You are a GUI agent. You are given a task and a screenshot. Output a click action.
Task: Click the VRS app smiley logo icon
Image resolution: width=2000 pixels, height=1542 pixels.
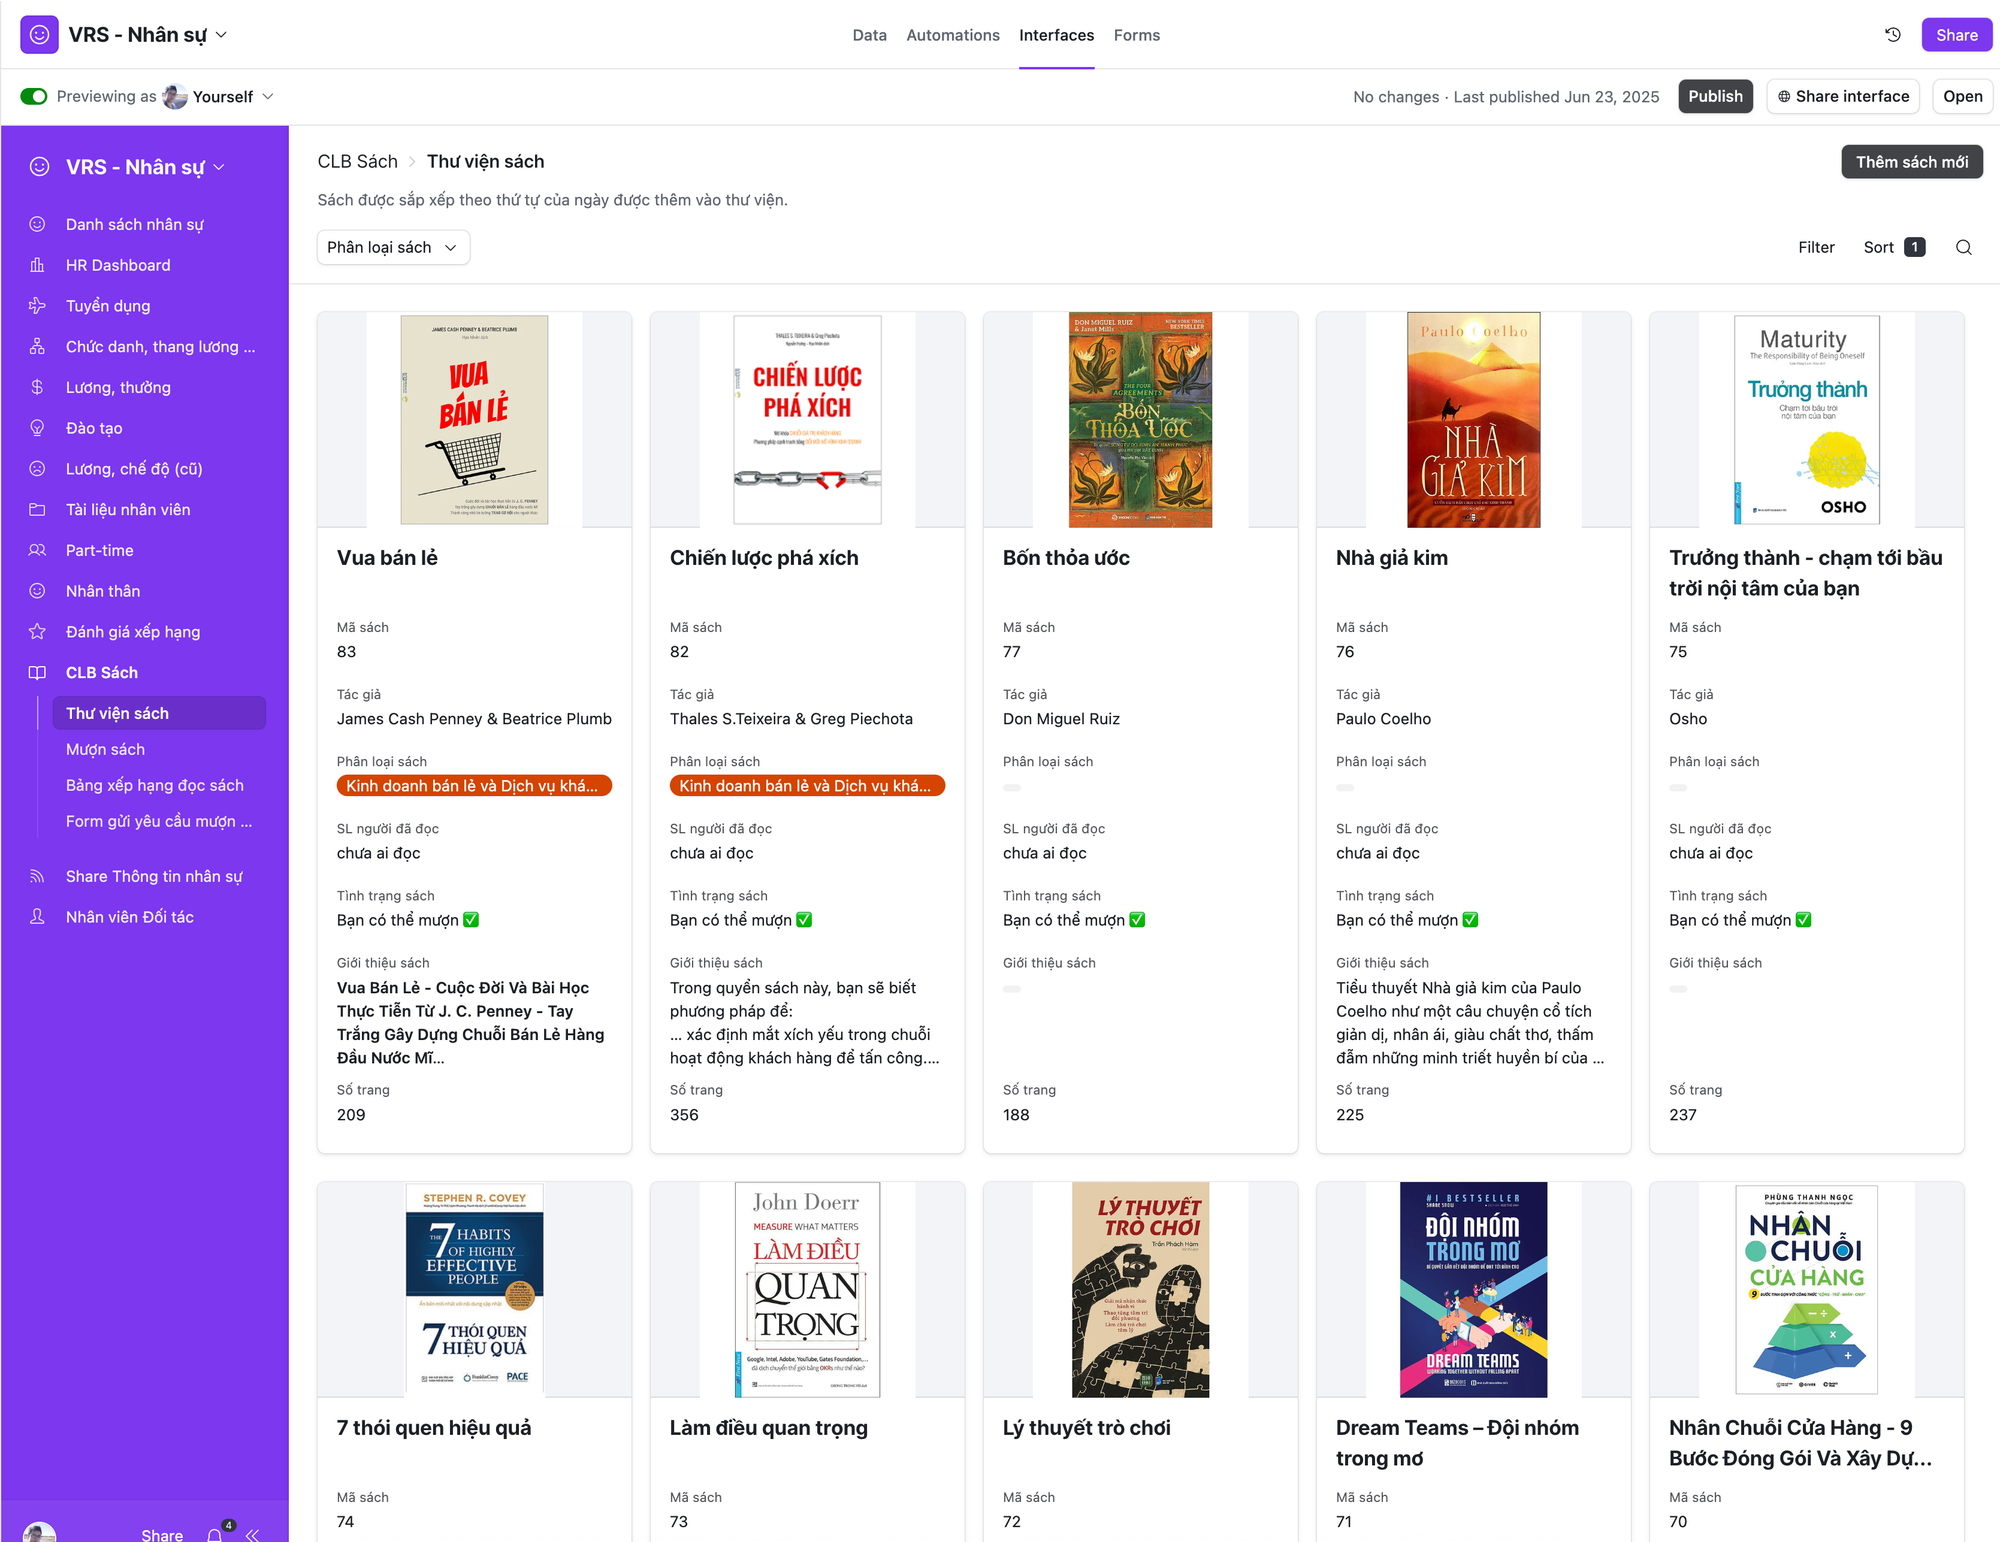(39, 35)
